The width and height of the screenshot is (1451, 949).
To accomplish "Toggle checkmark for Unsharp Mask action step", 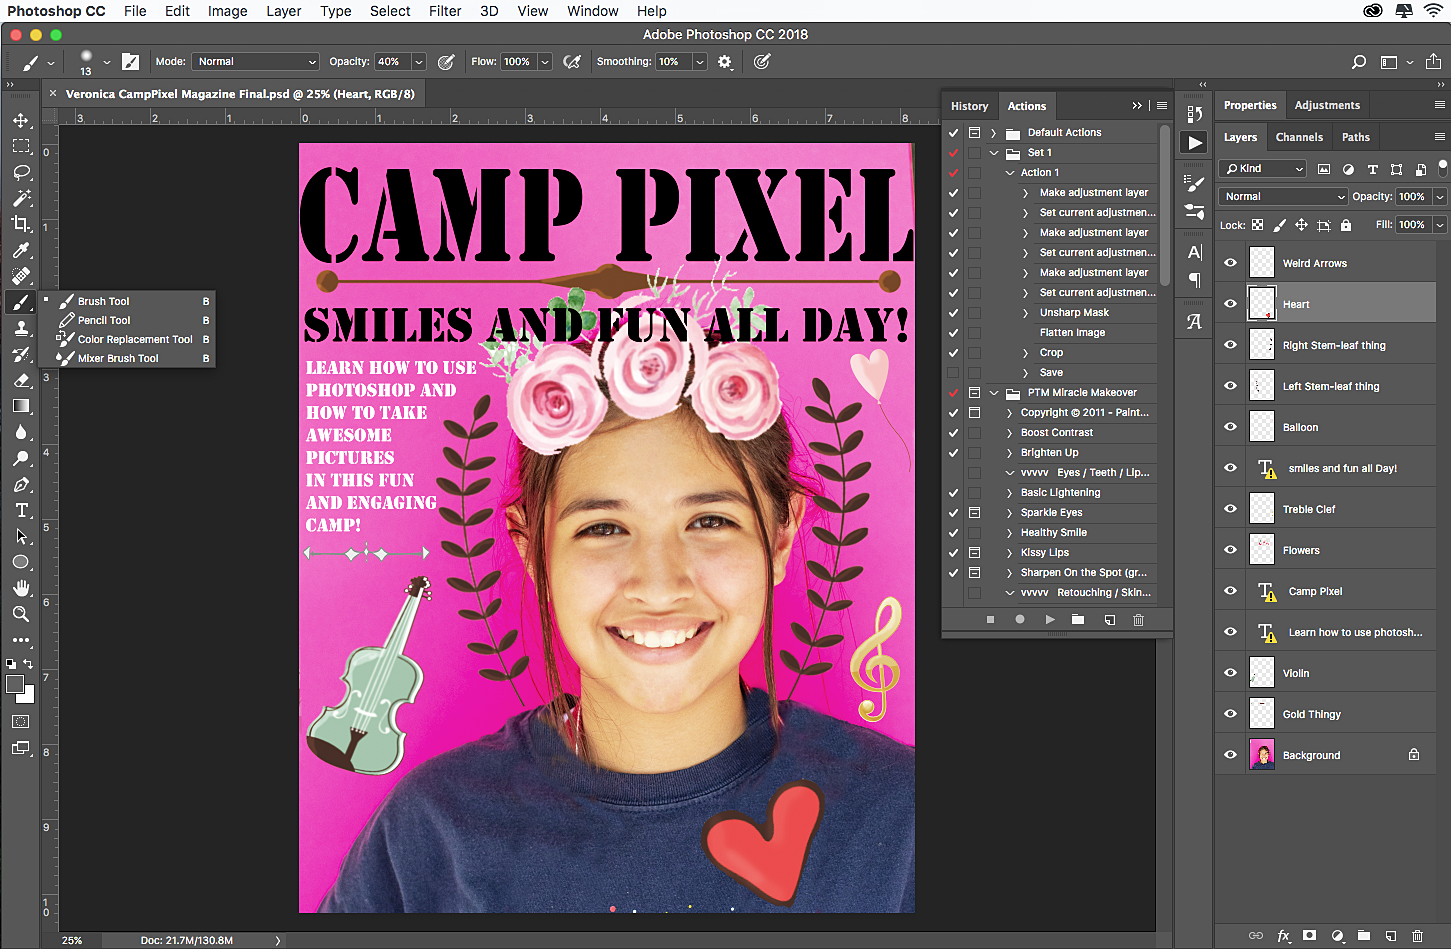I will [954, 313].
